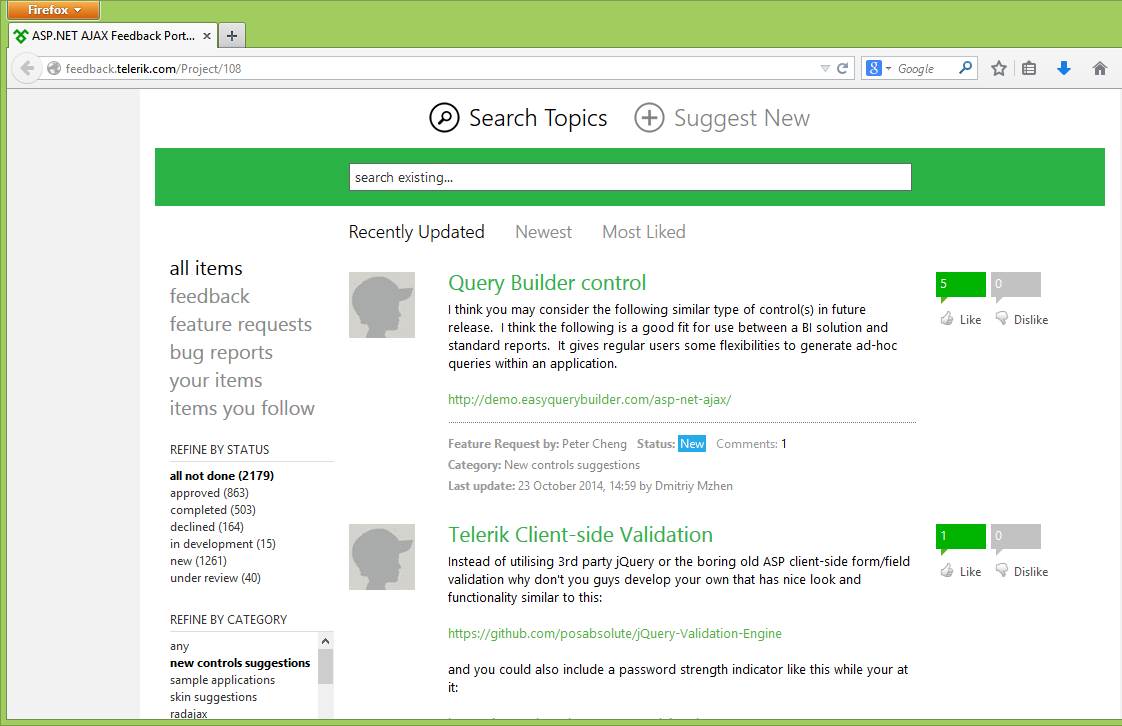Screen dimensions: 1122x726
Task: Click the thumbs-up Like icon for Telerik Client-side Validation
Action: (947, 571)
